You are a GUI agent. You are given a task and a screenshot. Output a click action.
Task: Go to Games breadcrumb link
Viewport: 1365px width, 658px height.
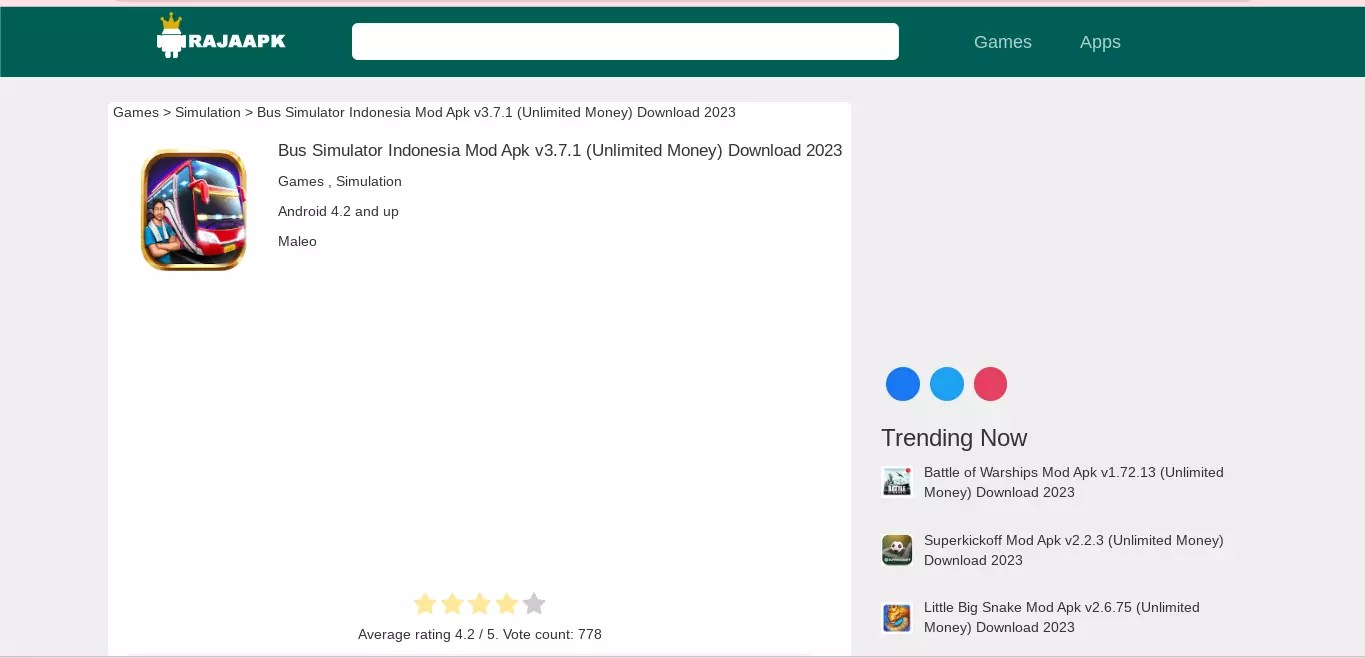[x=136, y=112]
